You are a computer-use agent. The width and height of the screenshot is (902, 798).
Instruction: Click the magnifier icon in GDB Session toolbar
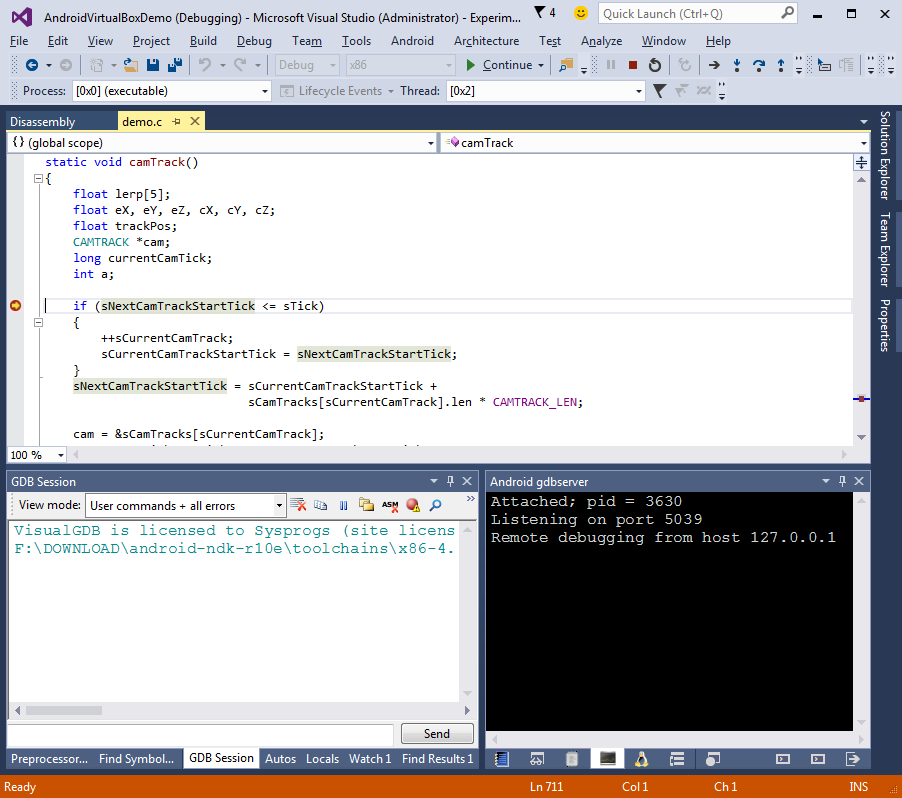point(435,506)
